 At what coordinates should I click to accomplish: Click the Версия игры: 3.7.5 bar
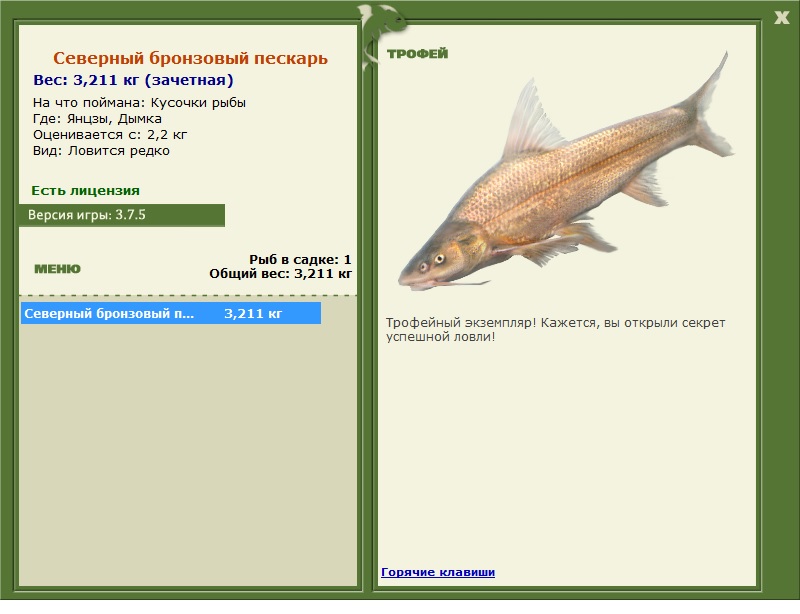pyautogui.click(x=121, y=215)
